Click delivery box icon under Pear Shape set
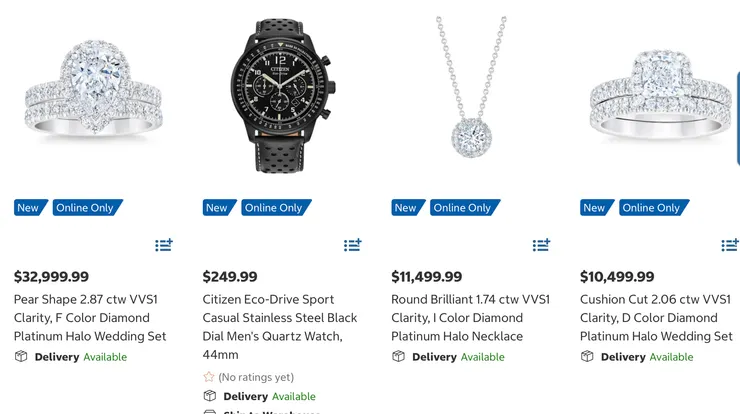This screenshot has height=414, width=740. (x=21, y=357)
